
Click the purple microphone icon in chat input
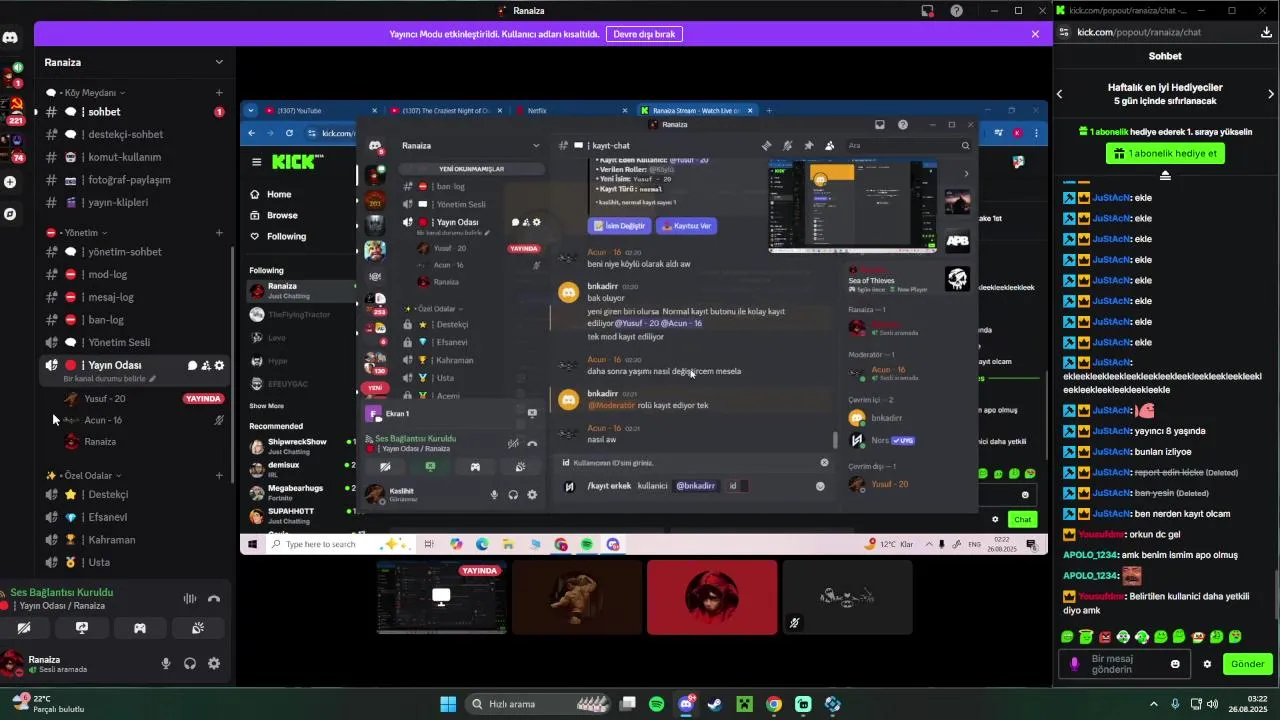pos(1075,664)
